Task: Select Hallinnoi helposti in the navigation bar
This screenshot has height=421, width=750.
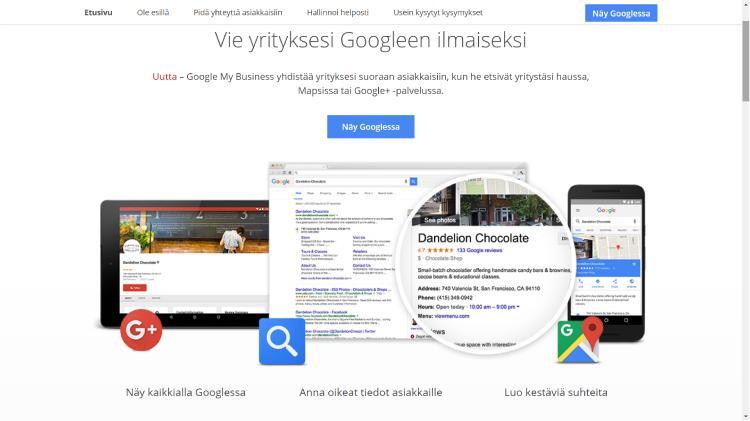Action: (338, 12)
